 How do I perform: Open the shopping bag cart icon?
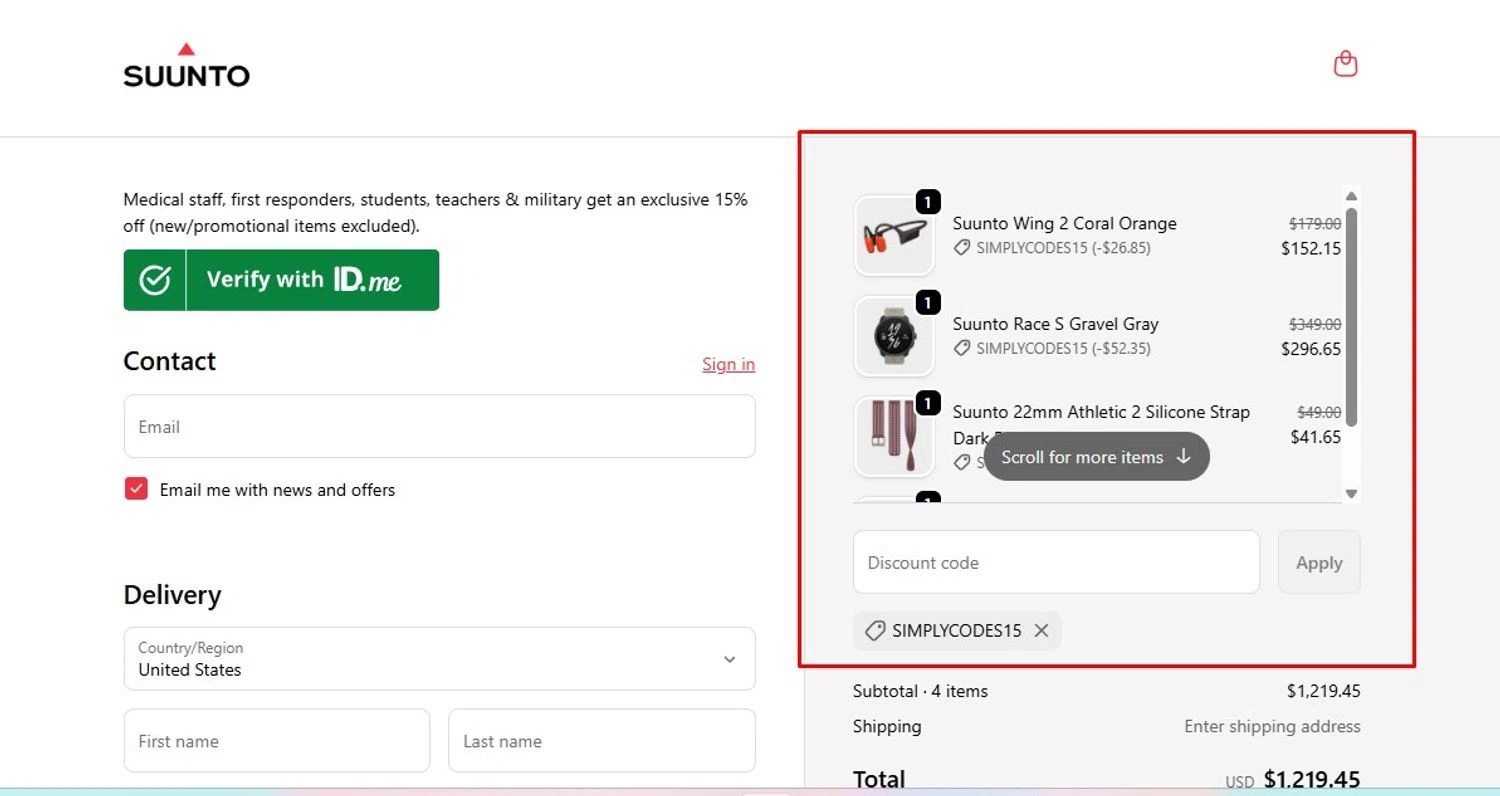pyautogui.click(x=1346, y=64)
